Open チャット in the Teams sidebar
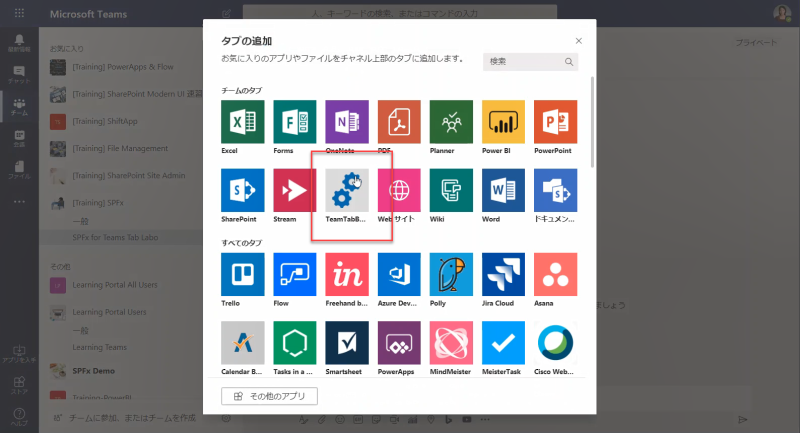The width and height of the screenshot is (800, 433). [19, 74]
